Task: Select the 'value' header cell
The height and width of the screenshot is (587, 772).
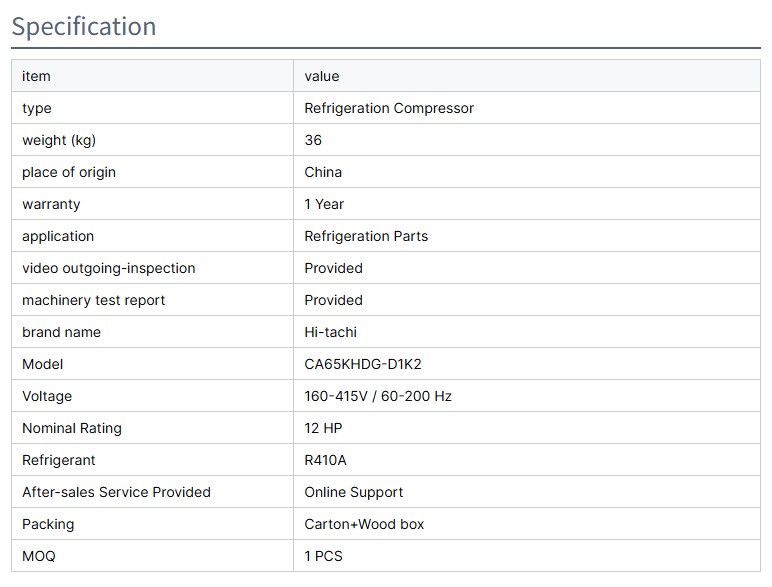Action: (322, 76)
